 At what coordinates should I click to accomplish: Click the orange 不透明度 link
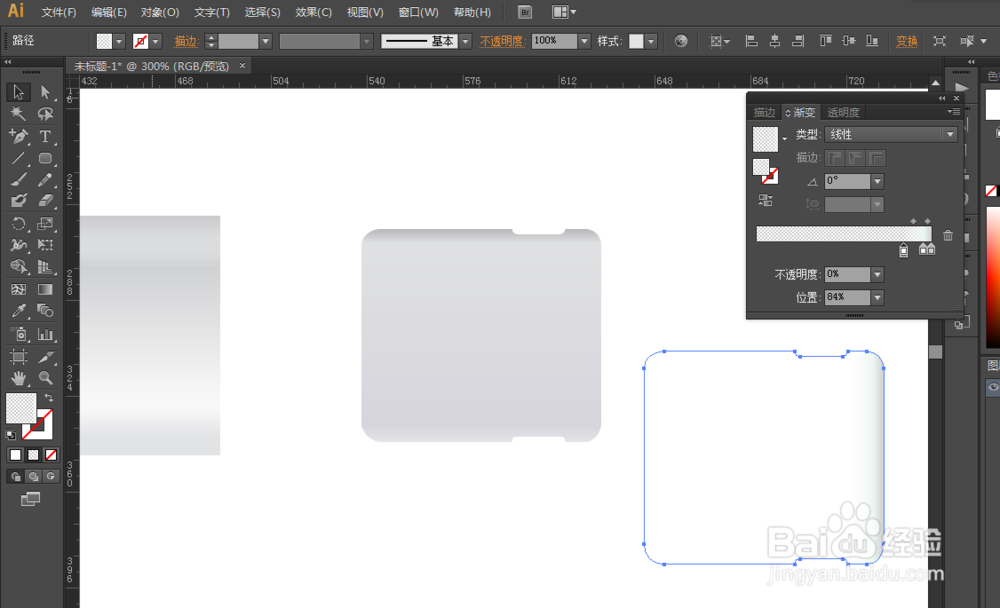pos(501,41)
